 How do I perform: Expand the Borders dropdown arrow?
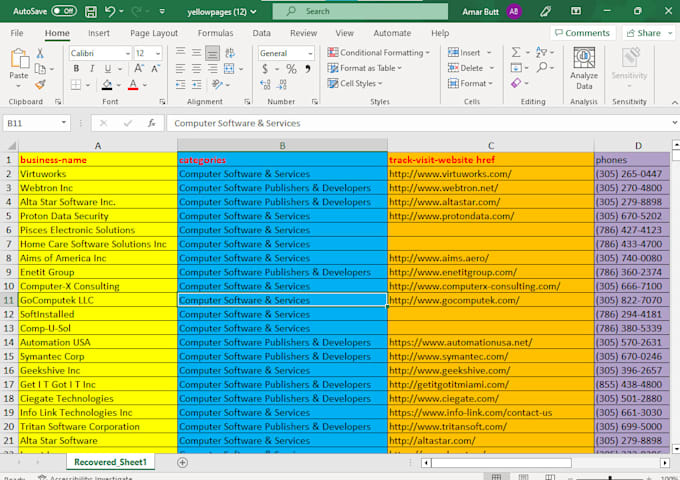click(88, 85)
